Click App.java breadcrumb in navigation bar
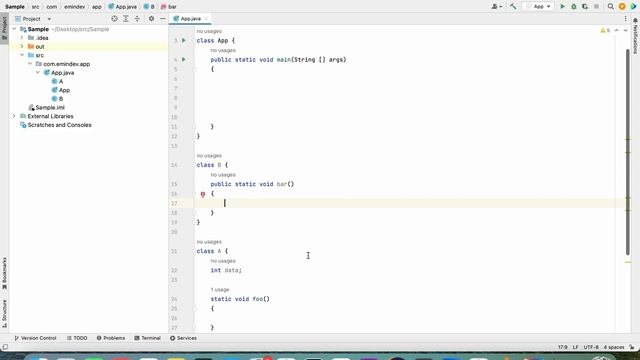 pos(122,7)
